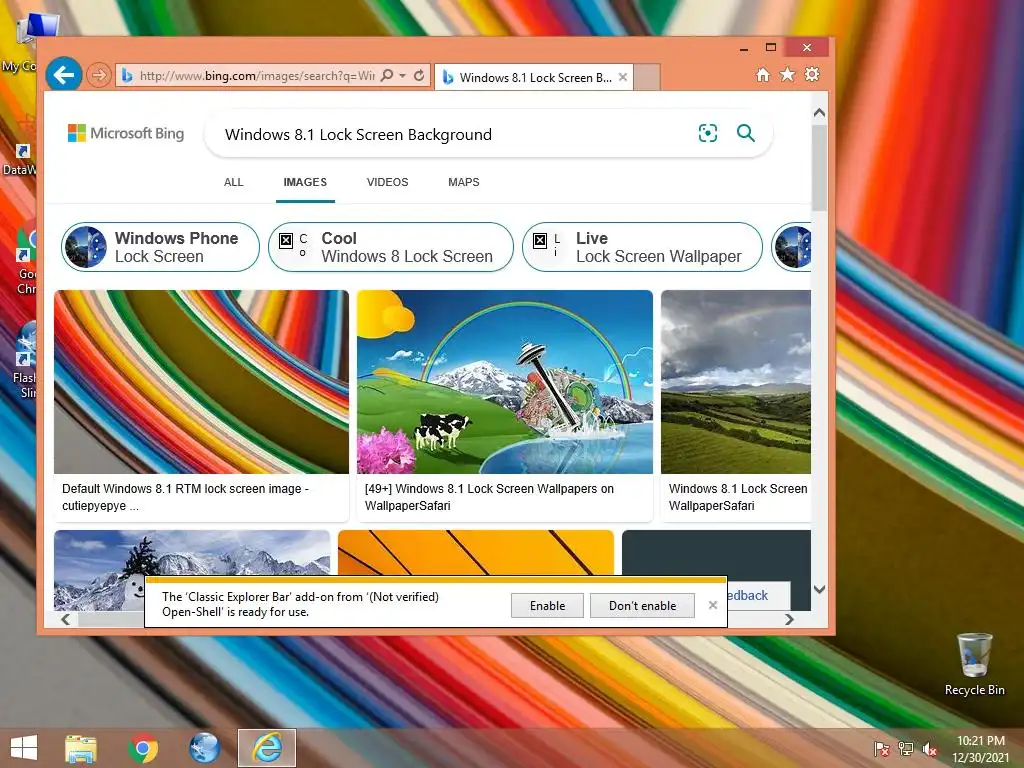Open Bing visual search camera icon

coord(708,133)
